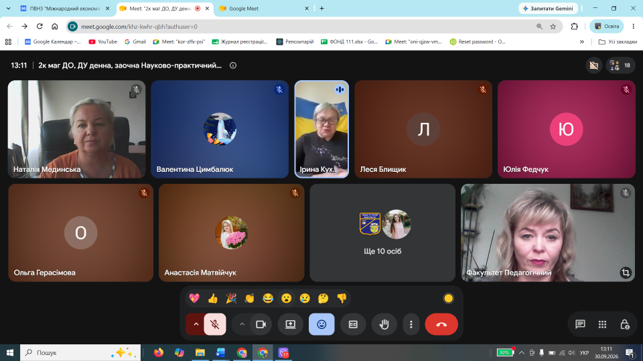Image resolution: width=643 pixels, height=361 pixels.
Task: Open File Explorer from the taskbar
Action: pyautogui.click(x=200, y=352)
